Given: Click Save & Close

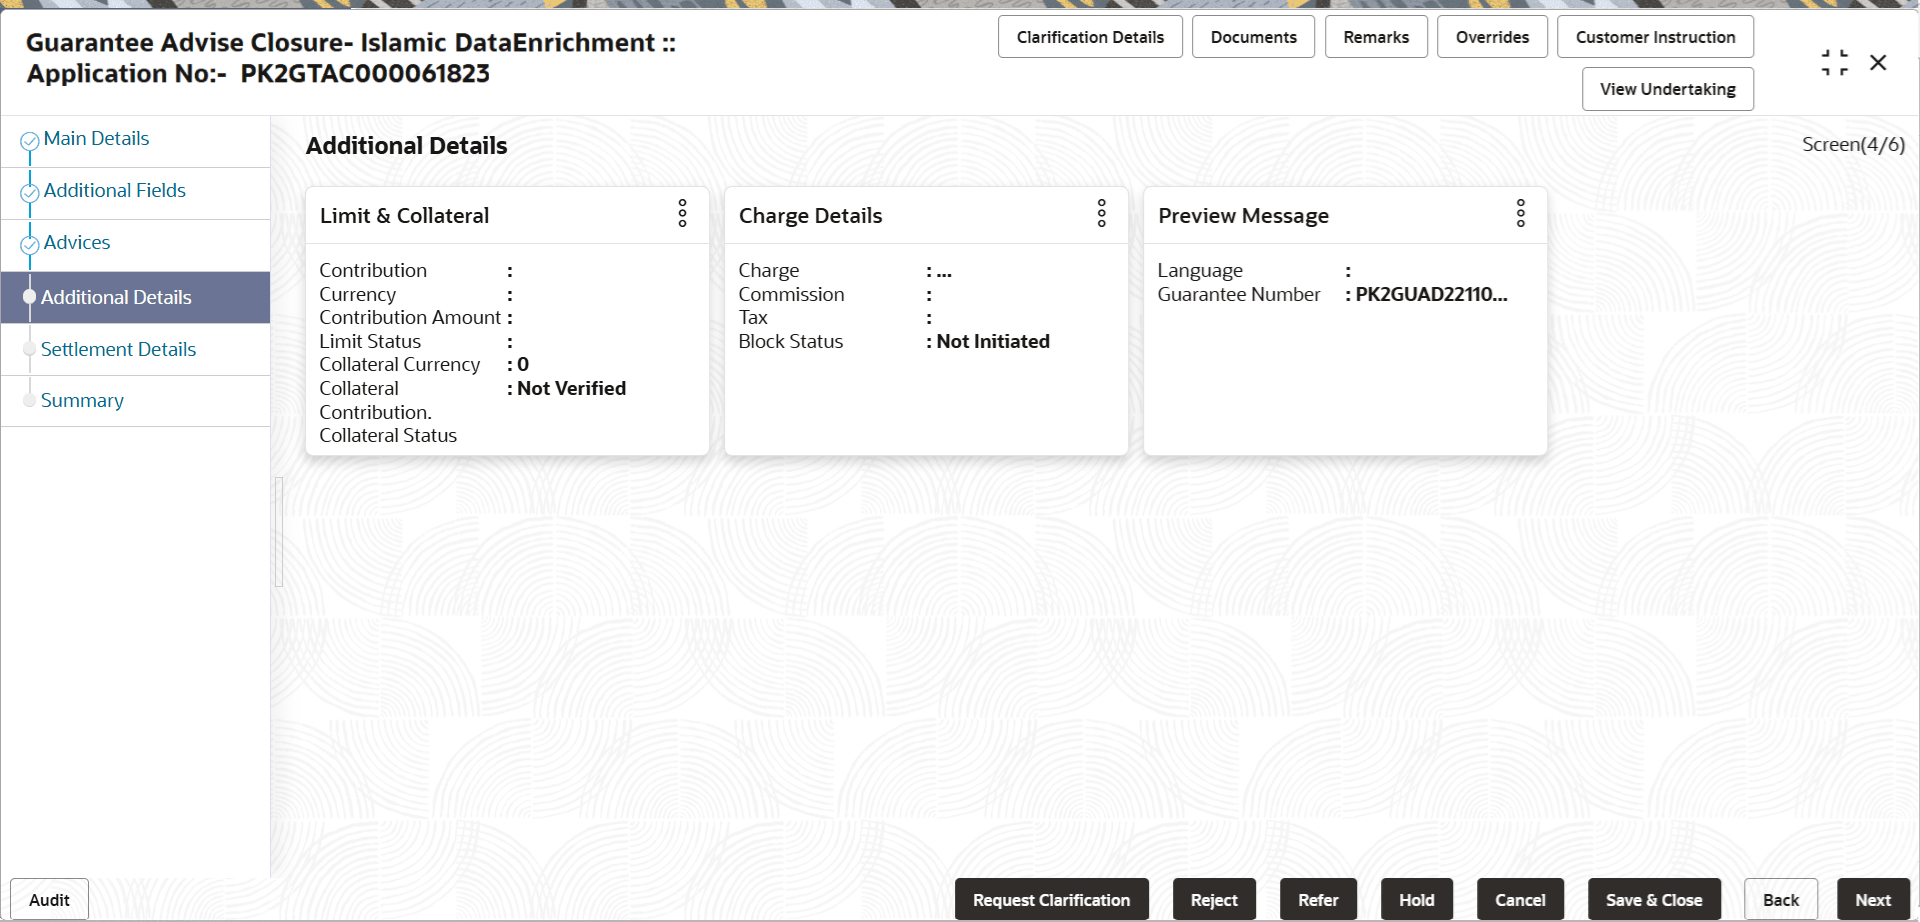Looking at the screenshot, I should coord(1654,900).
